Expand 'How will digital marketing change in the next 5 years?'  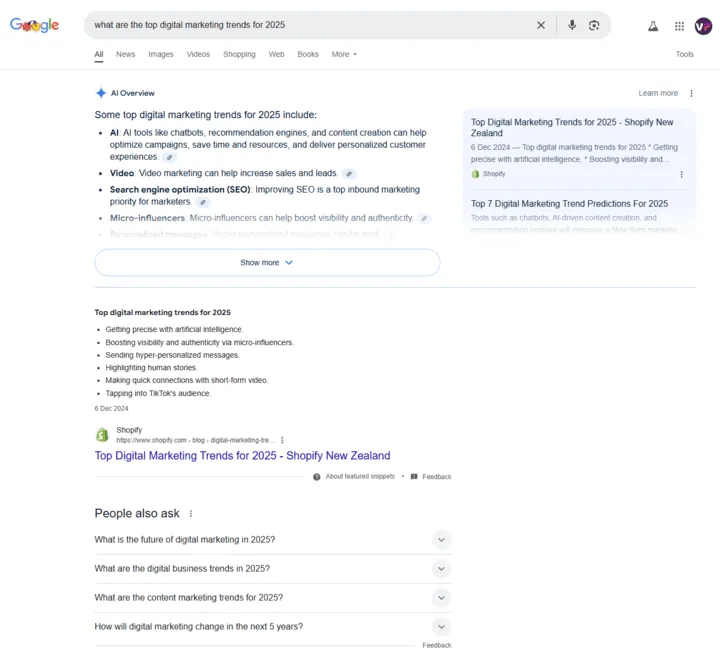click(273, 626)
